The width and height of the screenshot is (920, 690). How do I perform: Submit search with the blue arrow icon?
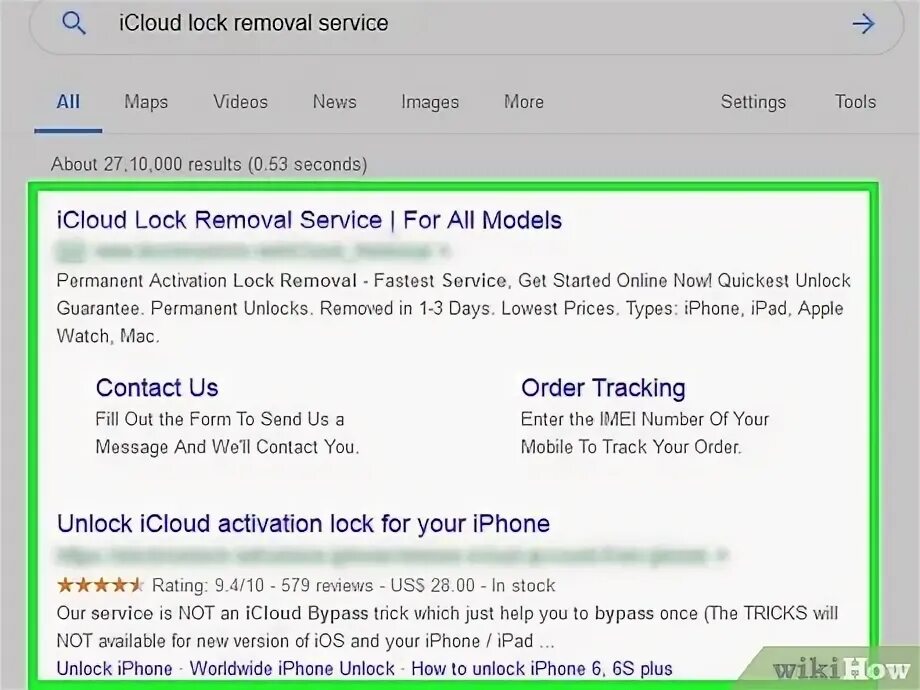coord(863,24)
